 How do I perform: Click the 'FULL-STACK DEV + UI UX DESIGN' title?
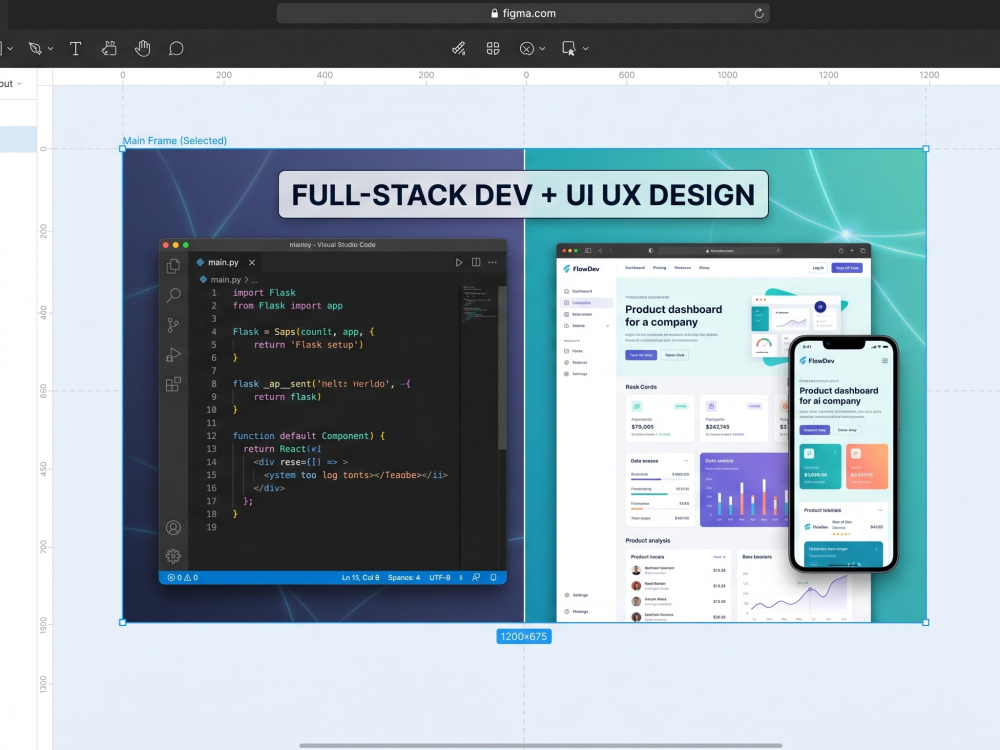524,195
